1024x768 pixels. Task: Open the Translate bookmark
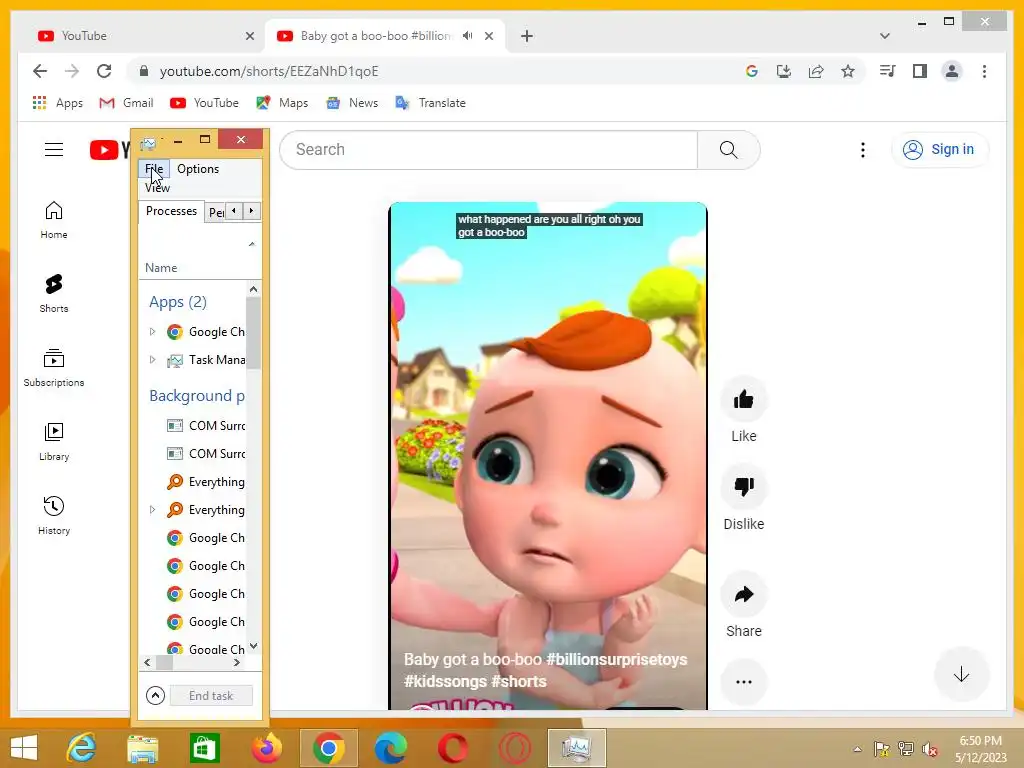point(430,103)
